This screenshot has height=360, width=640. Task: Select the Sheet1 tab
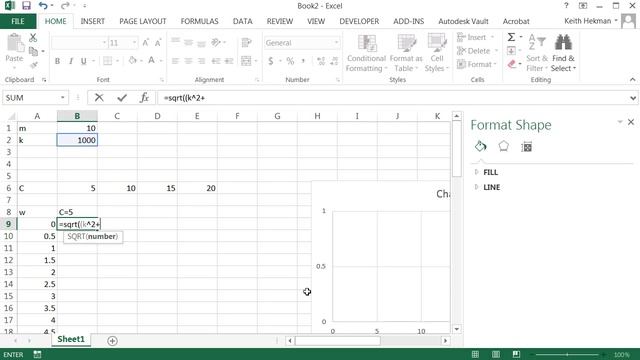71,339
